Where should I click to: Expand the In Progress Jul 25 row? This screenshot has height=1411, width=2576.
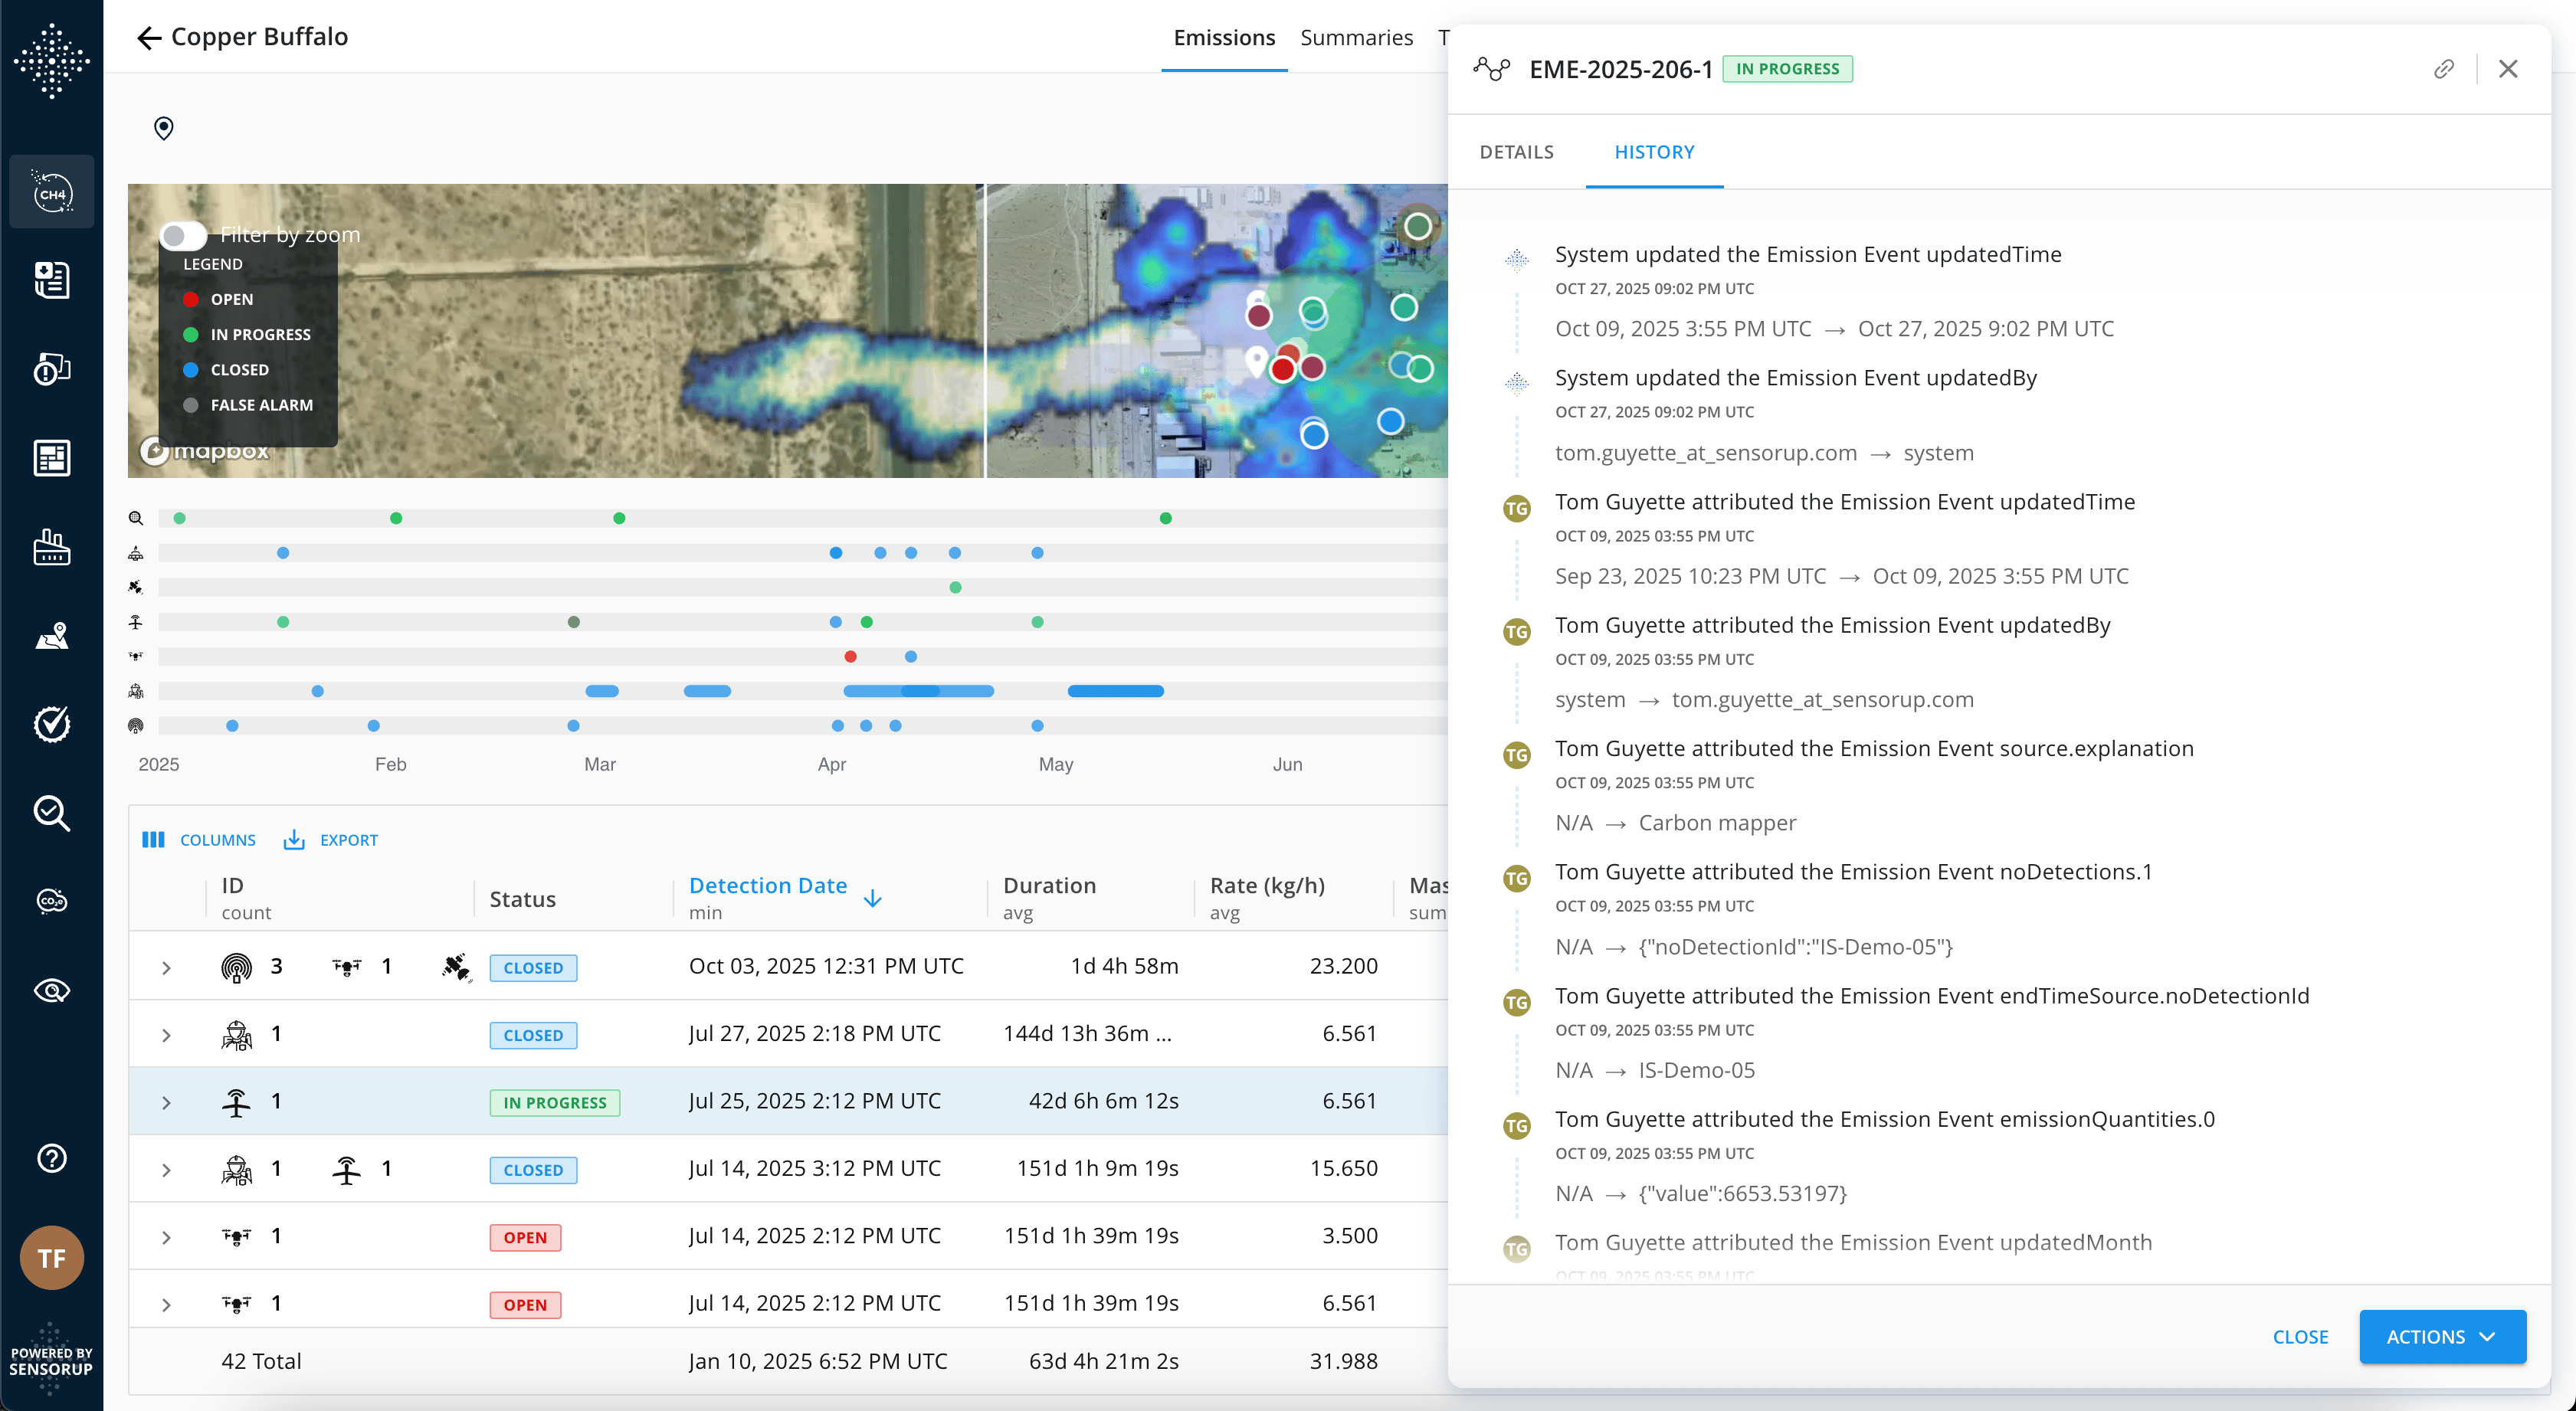point(166,1102)
